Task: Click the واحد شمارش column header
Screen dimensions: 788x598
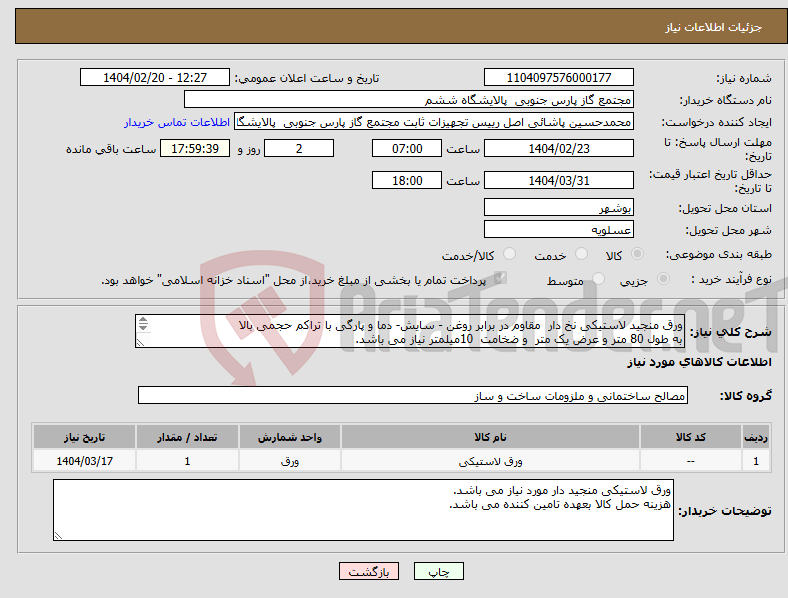Action: (x=290, y=437)
